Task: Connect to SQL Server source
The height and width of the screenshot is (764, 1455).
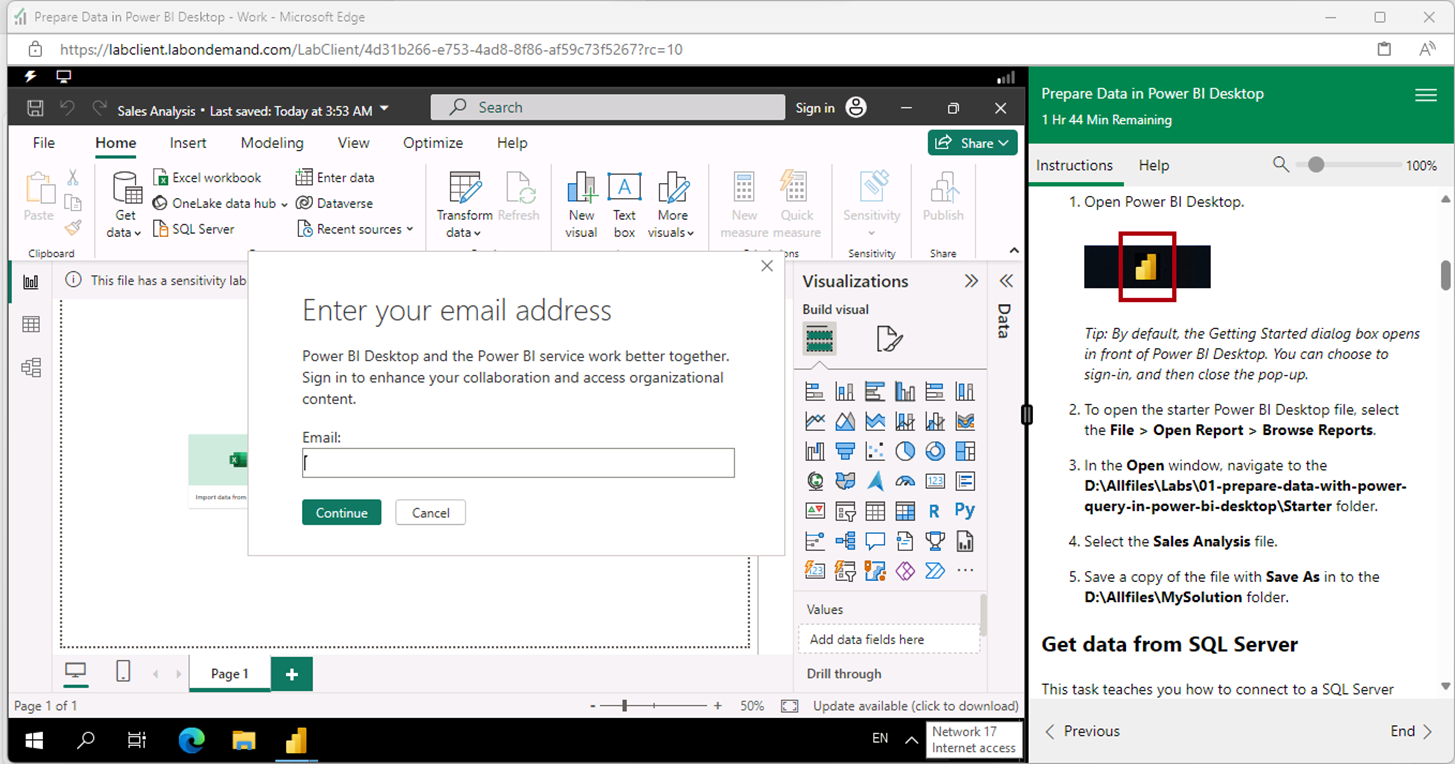Action: [x=195, y=229]
